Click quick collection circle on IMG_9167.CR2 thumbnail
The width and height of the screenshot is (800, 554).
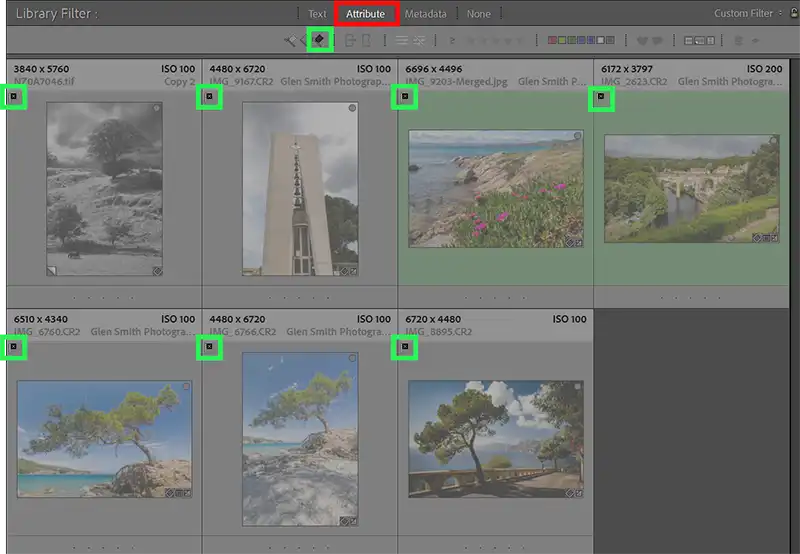coord(352,107)
